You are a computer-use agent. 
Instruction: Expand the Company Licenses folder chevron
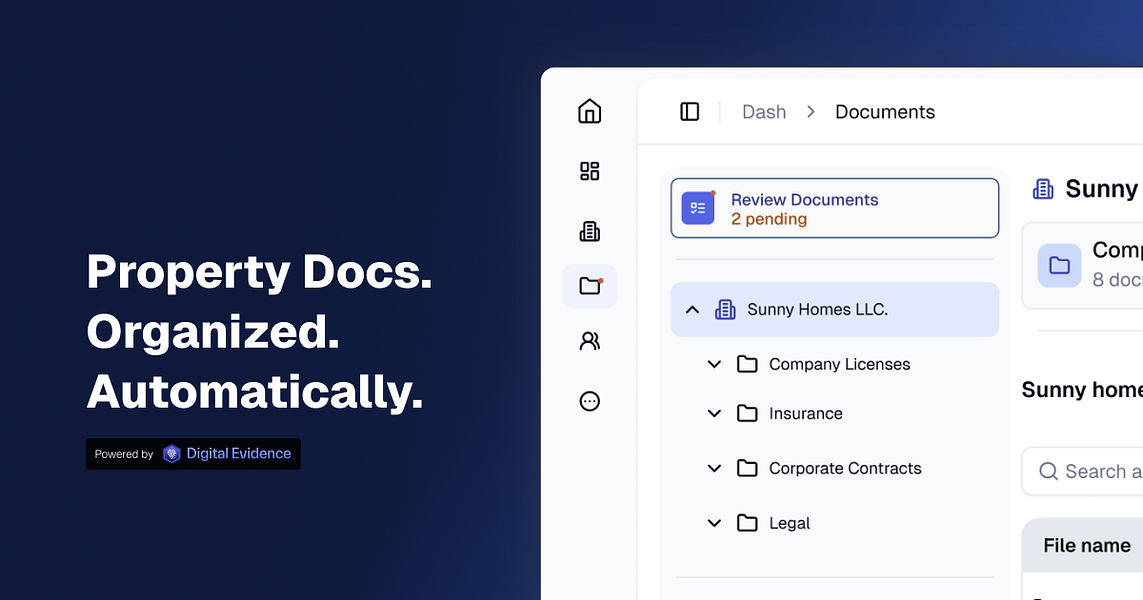pyautogui.click(x=714, y=364)
